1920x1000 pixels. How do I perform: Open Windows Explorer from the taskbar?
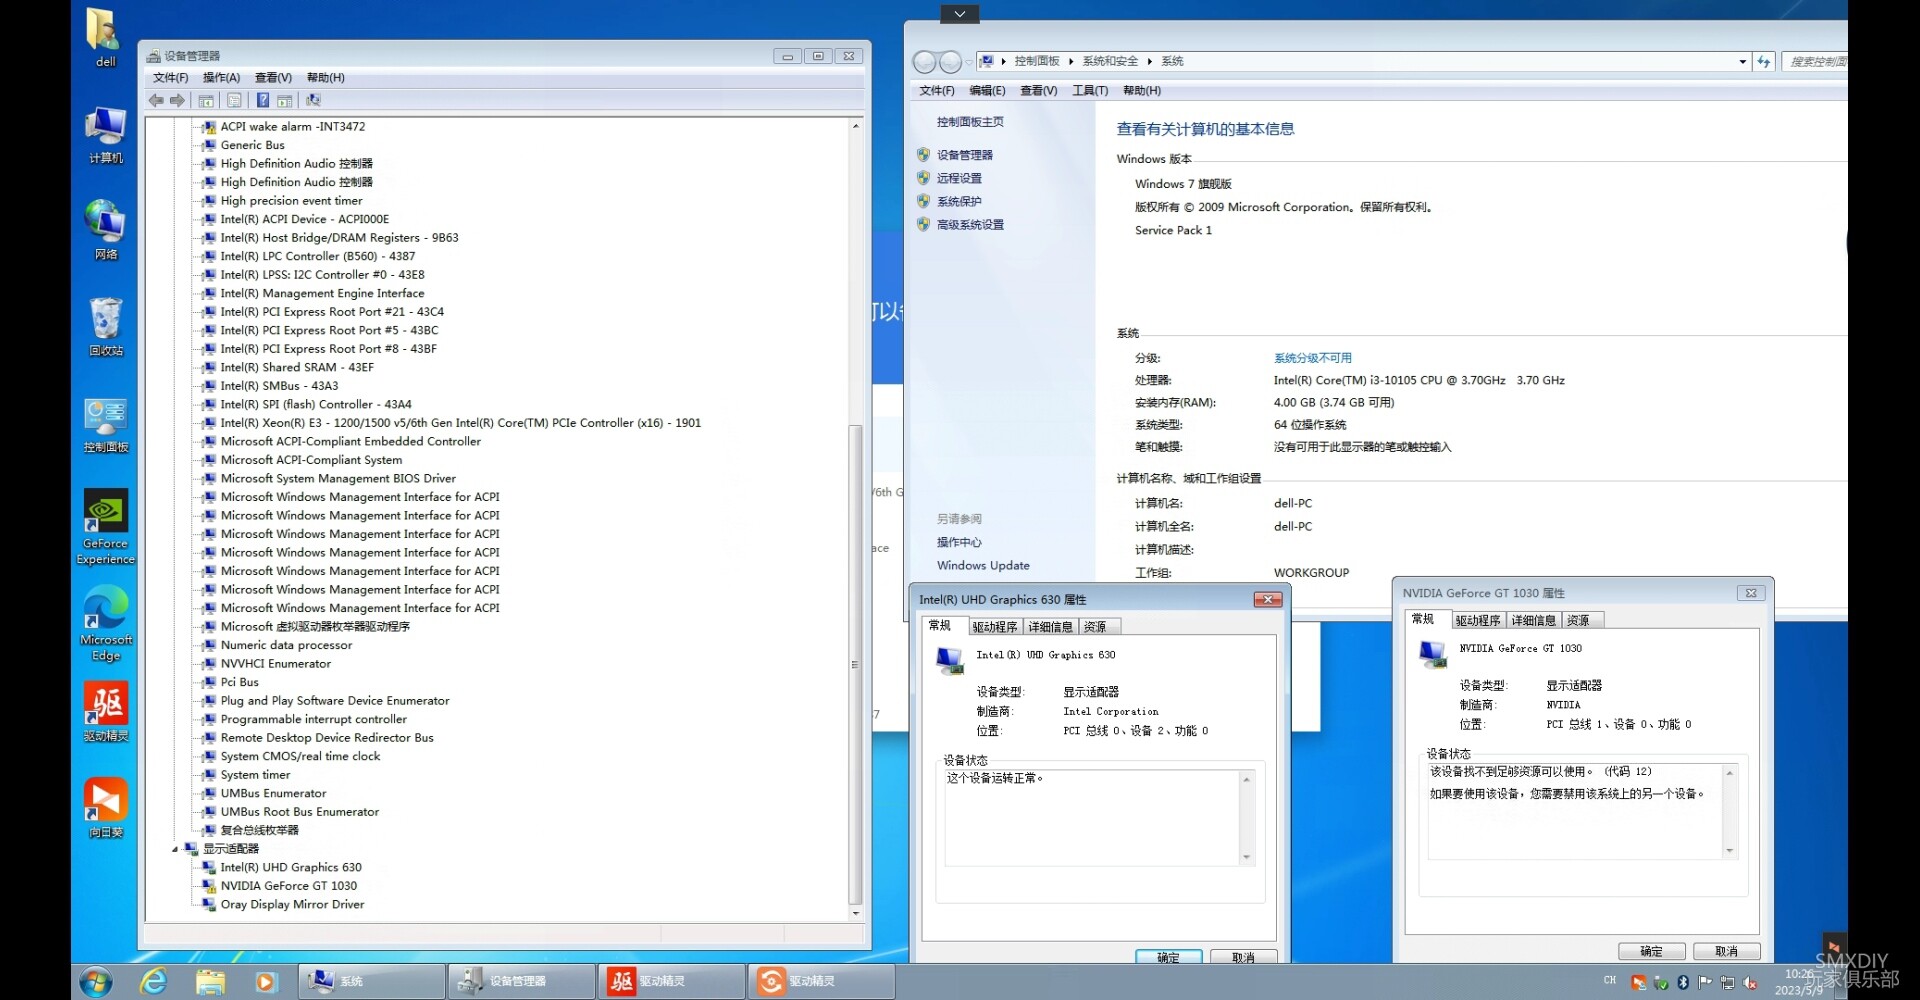(x=210, y=981)
